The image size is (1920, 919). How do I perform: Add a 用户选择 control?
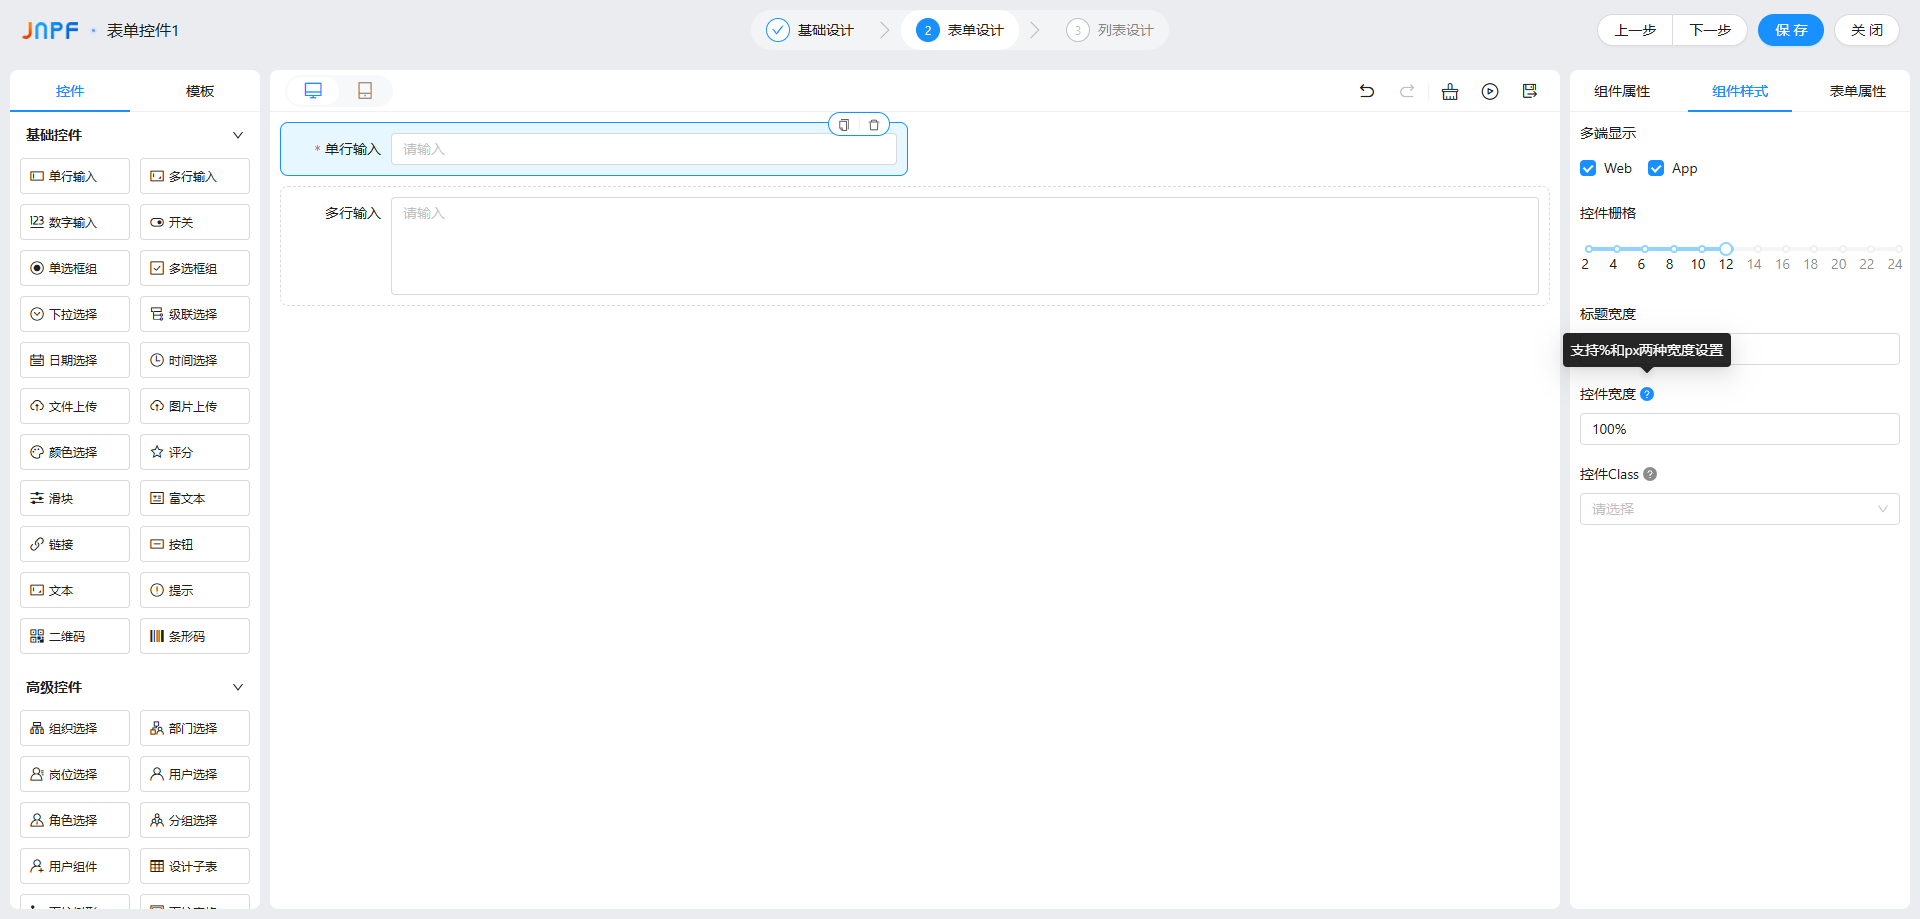195,774
